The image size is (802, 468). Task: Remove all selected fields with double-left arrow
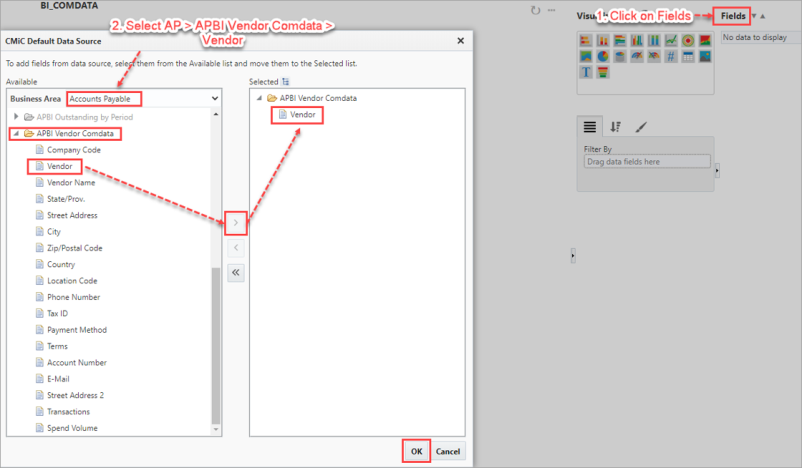coord(236,273)
